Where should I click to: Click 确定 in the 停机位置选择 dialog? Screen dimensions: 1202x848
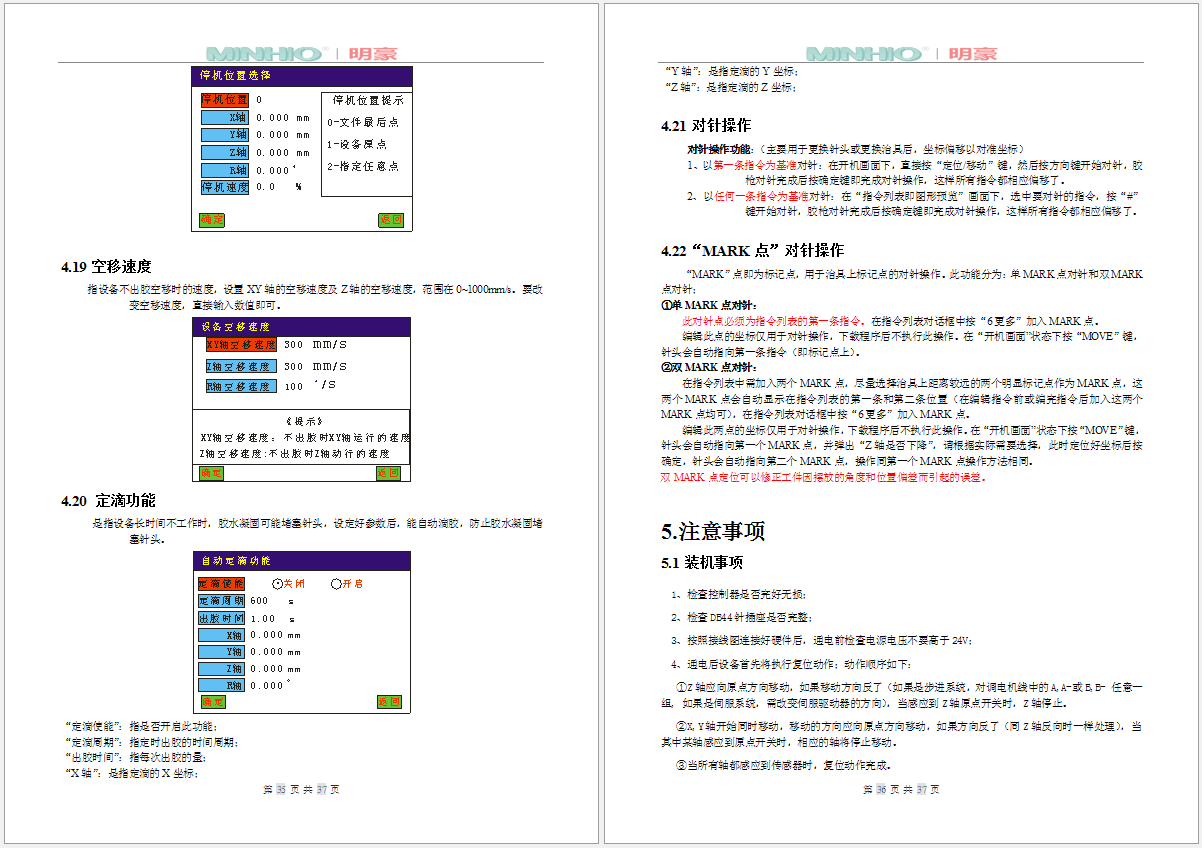pyautogui.click(x=212, y=220)
